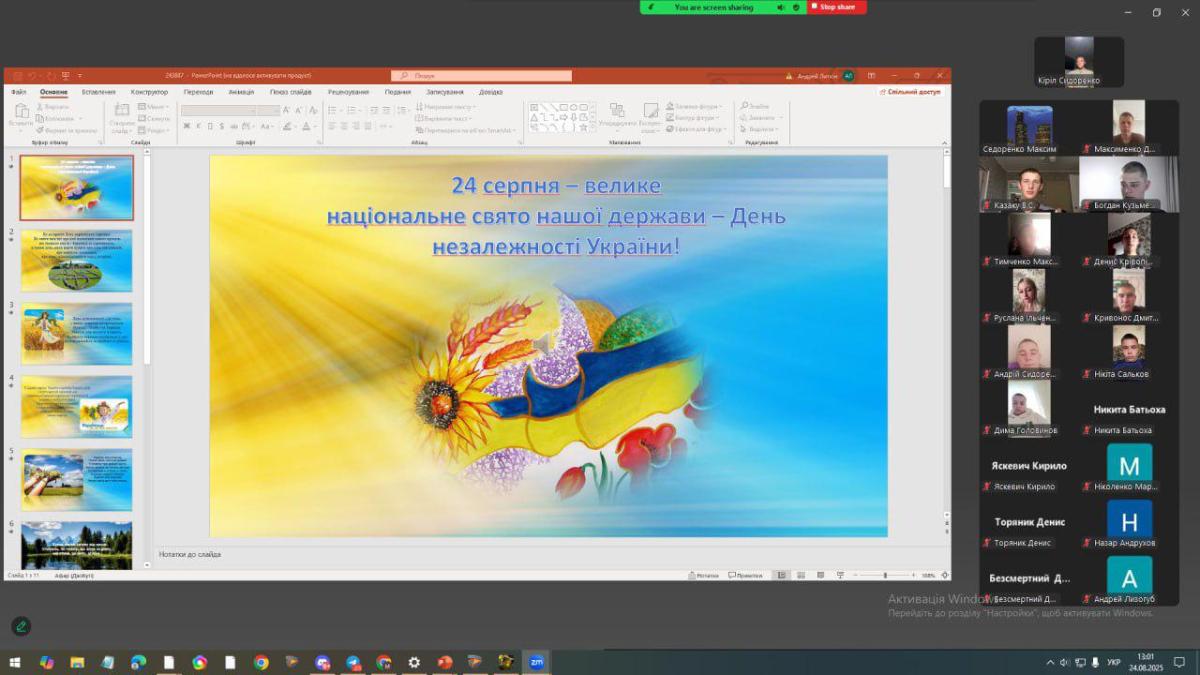Click the Створити слайд icon
Screen dimensions: 1200x675
point(122,118)
